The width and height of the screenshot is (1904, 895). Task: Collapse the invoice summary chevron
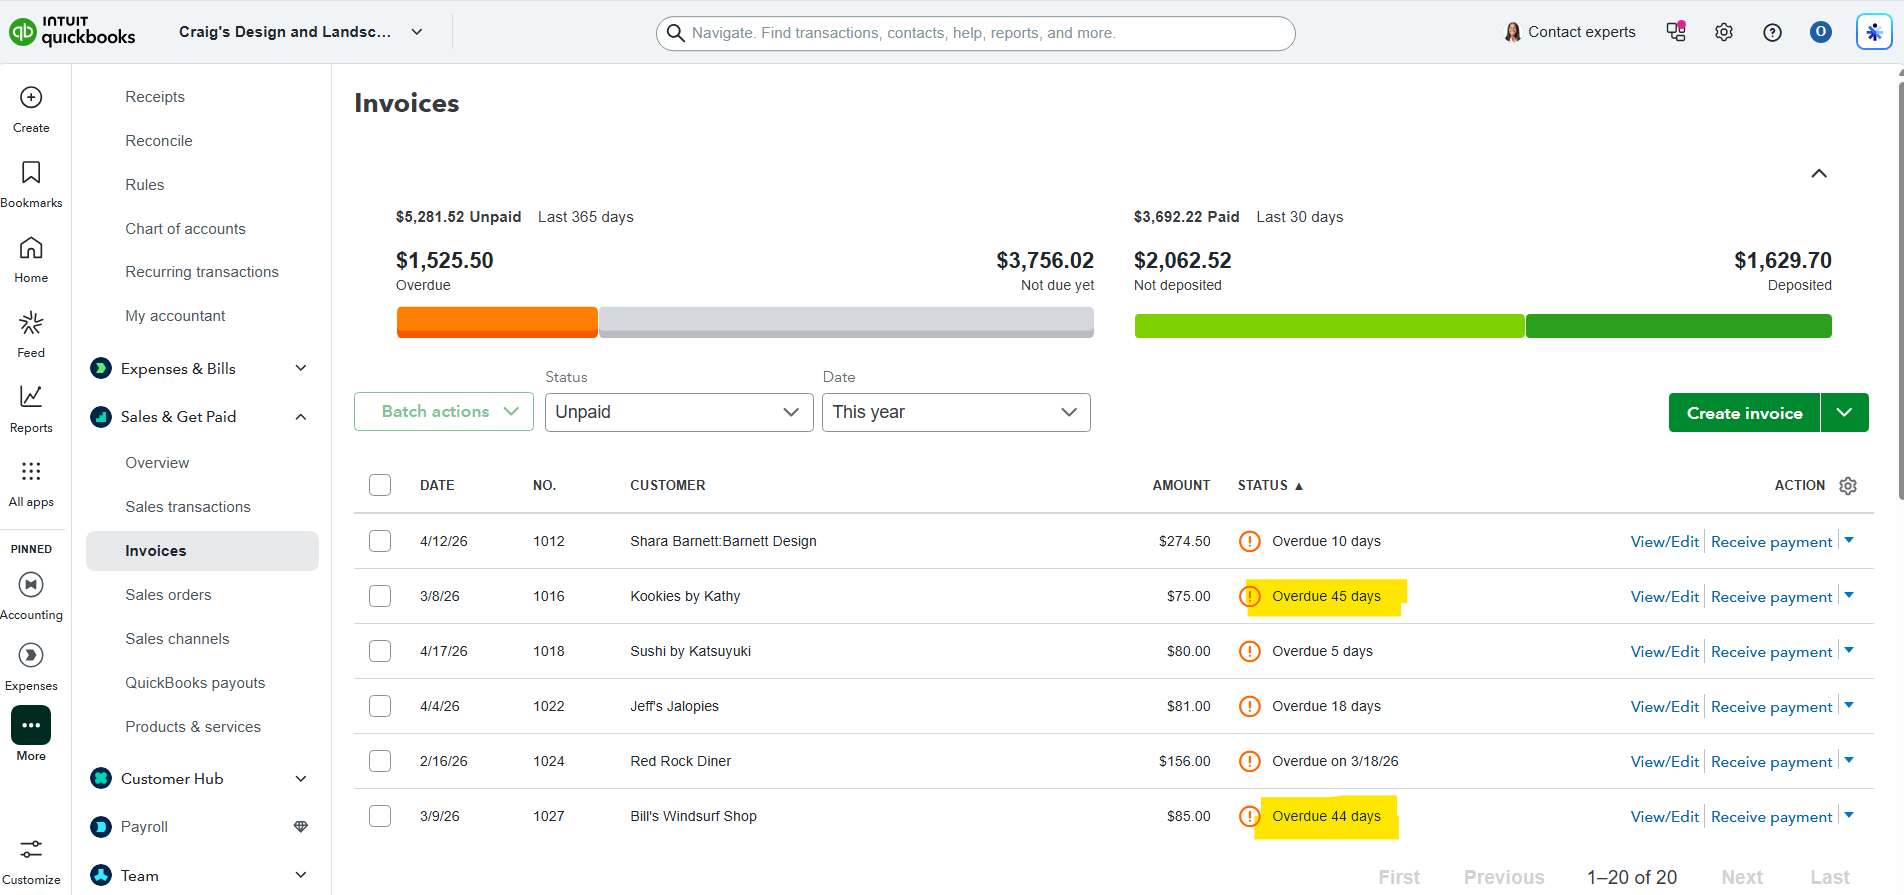[1819, 174]
